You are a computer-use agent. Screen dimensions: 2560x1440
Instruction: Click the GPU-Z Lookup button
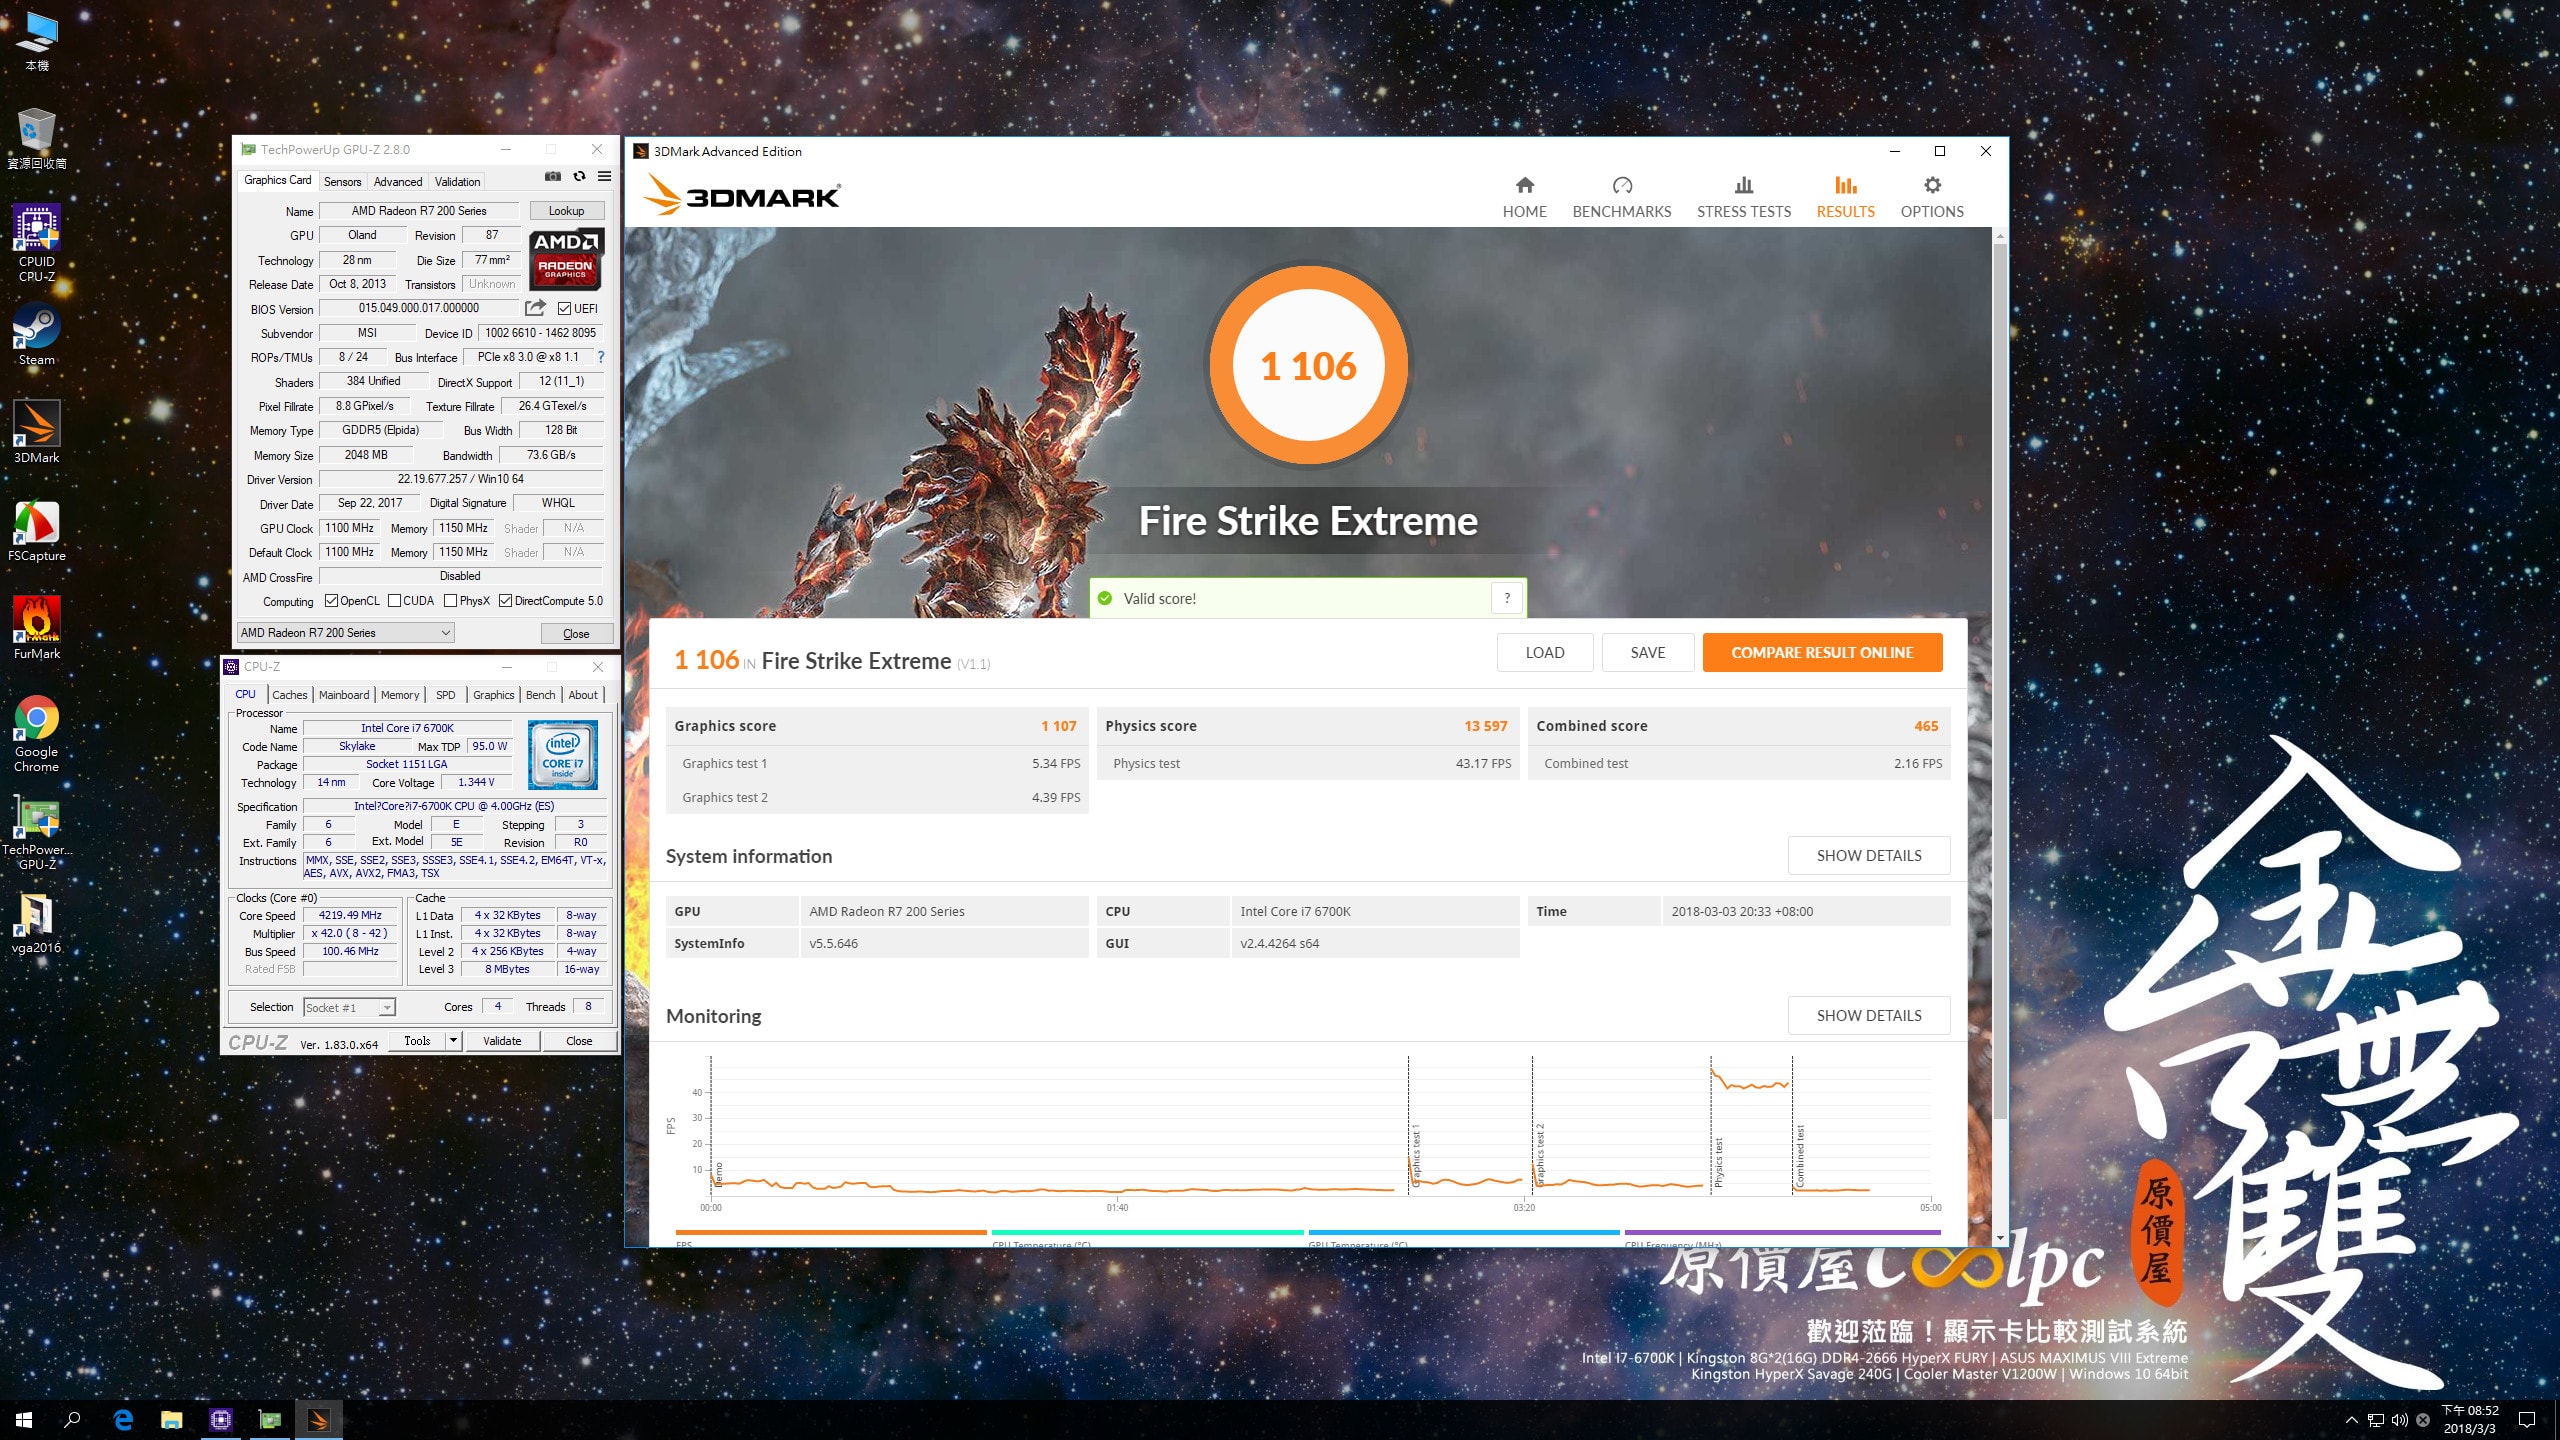click(566, 211)
